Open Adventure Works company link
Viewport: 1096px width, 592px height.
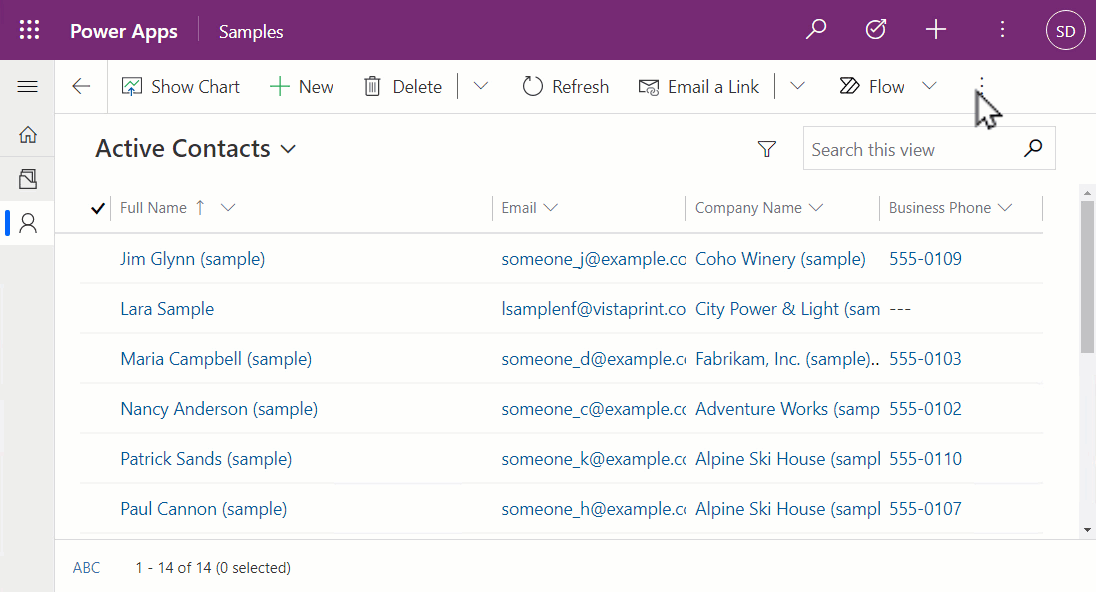787,409
